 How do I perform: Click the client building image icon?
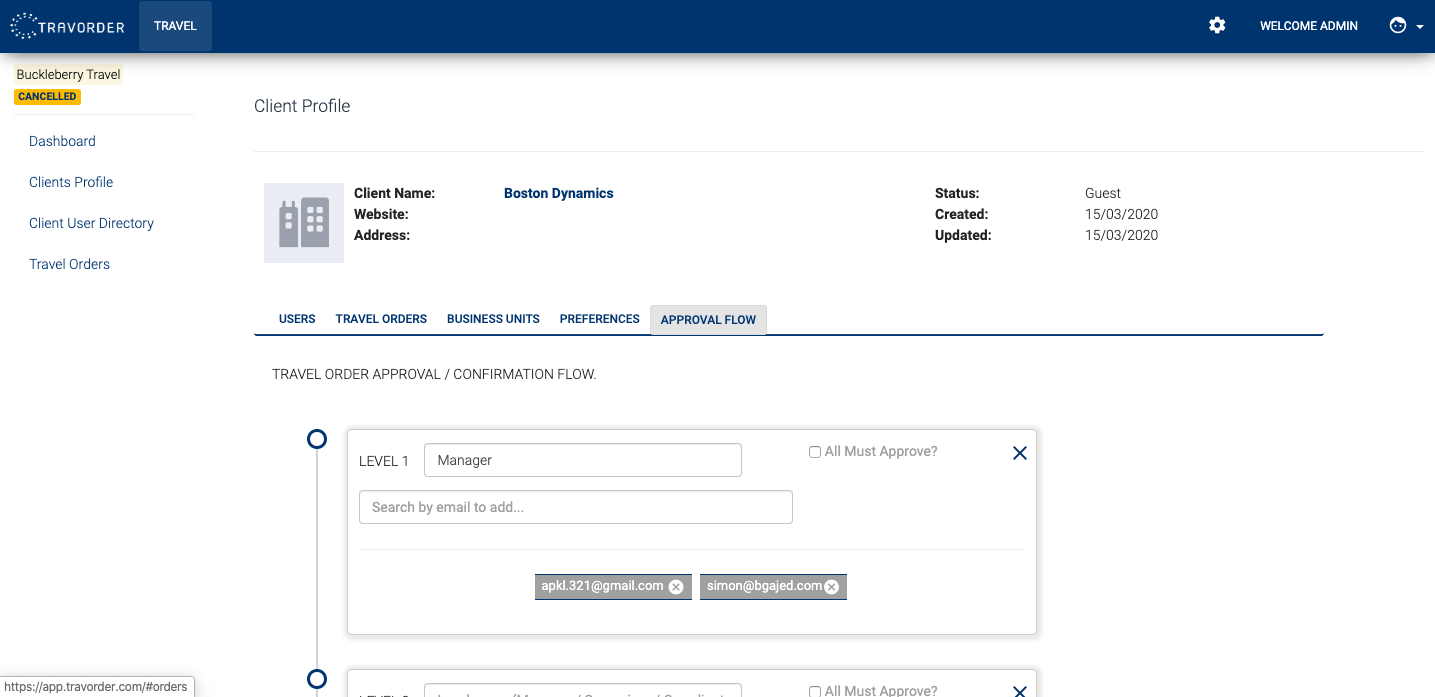coord(304,223)
